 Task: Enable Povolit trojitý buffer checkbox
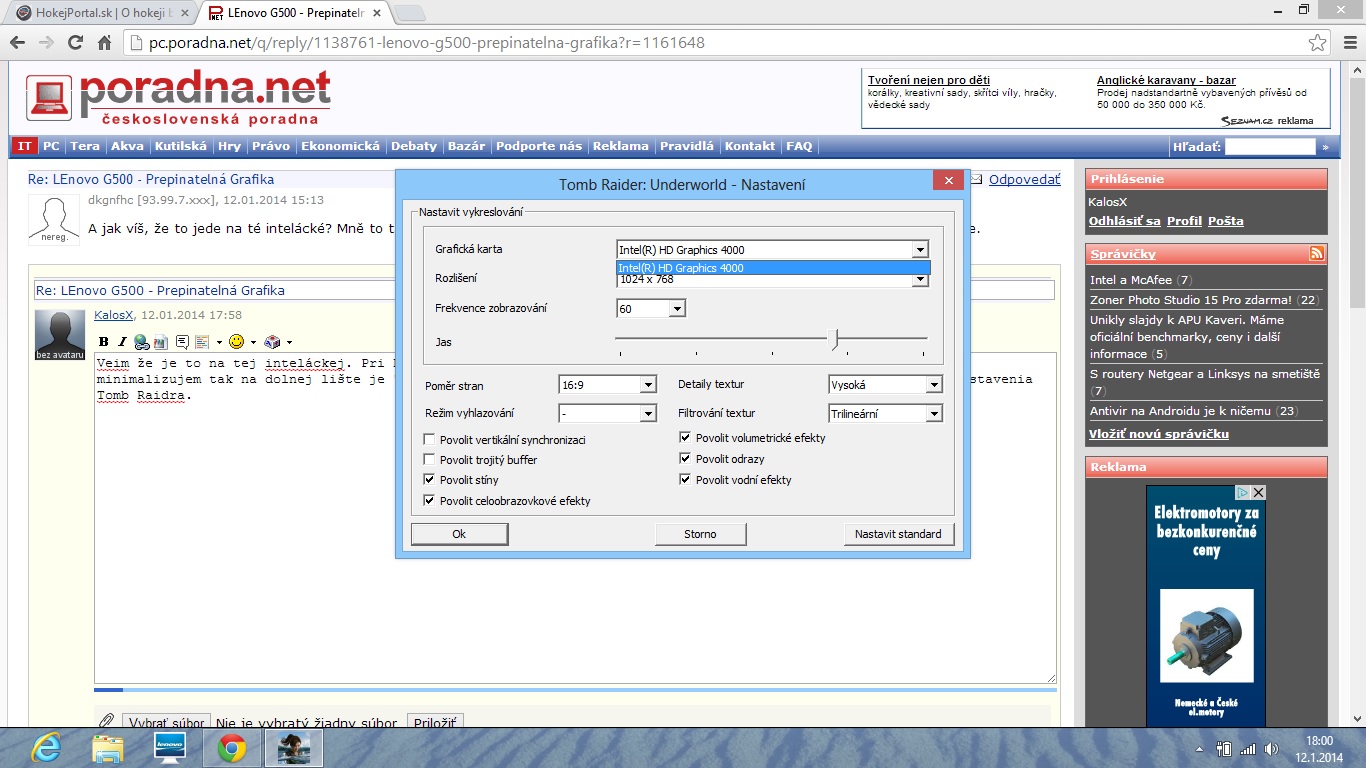point(430,460)
